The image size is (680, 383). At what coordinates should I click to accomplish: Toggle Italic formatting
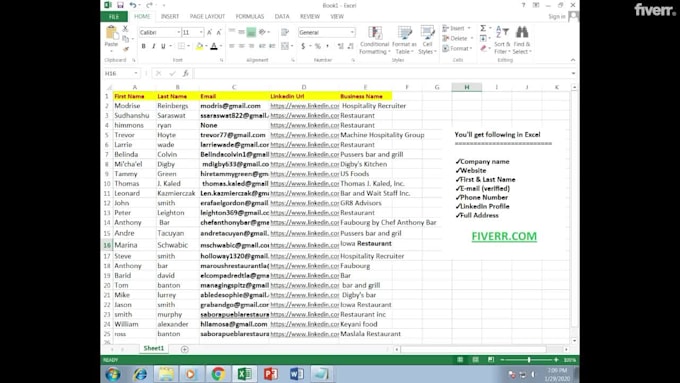tap(153, 46)
